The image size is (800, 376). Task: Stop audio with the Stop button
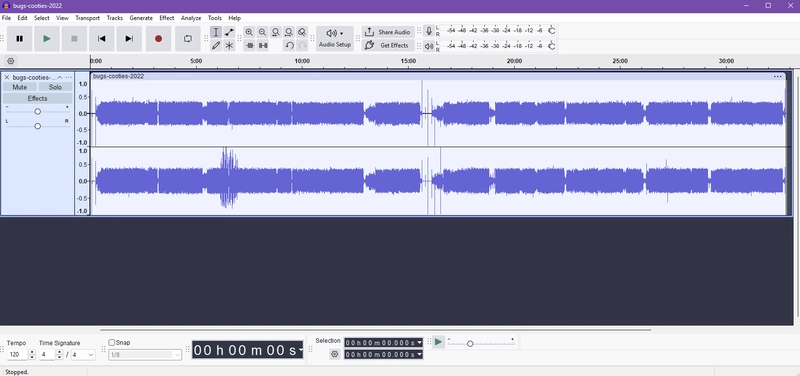[74, 39]
